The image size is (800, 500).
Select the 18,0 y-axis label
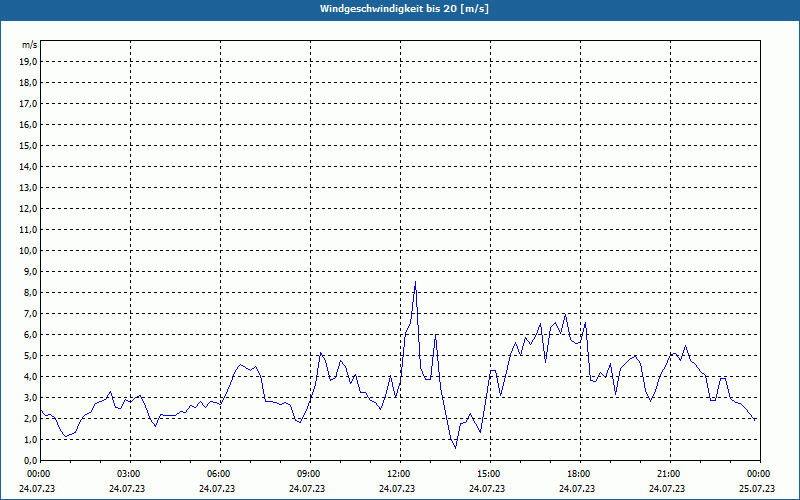click(28, 83)
